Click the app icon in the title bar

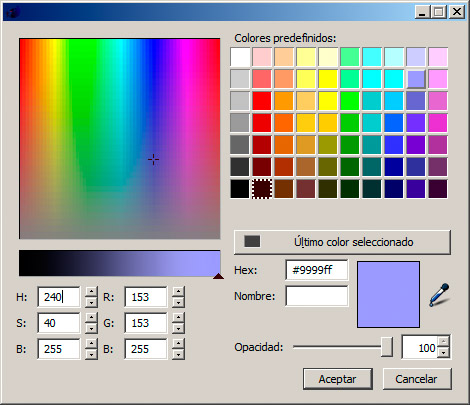[x=13, y=13]
